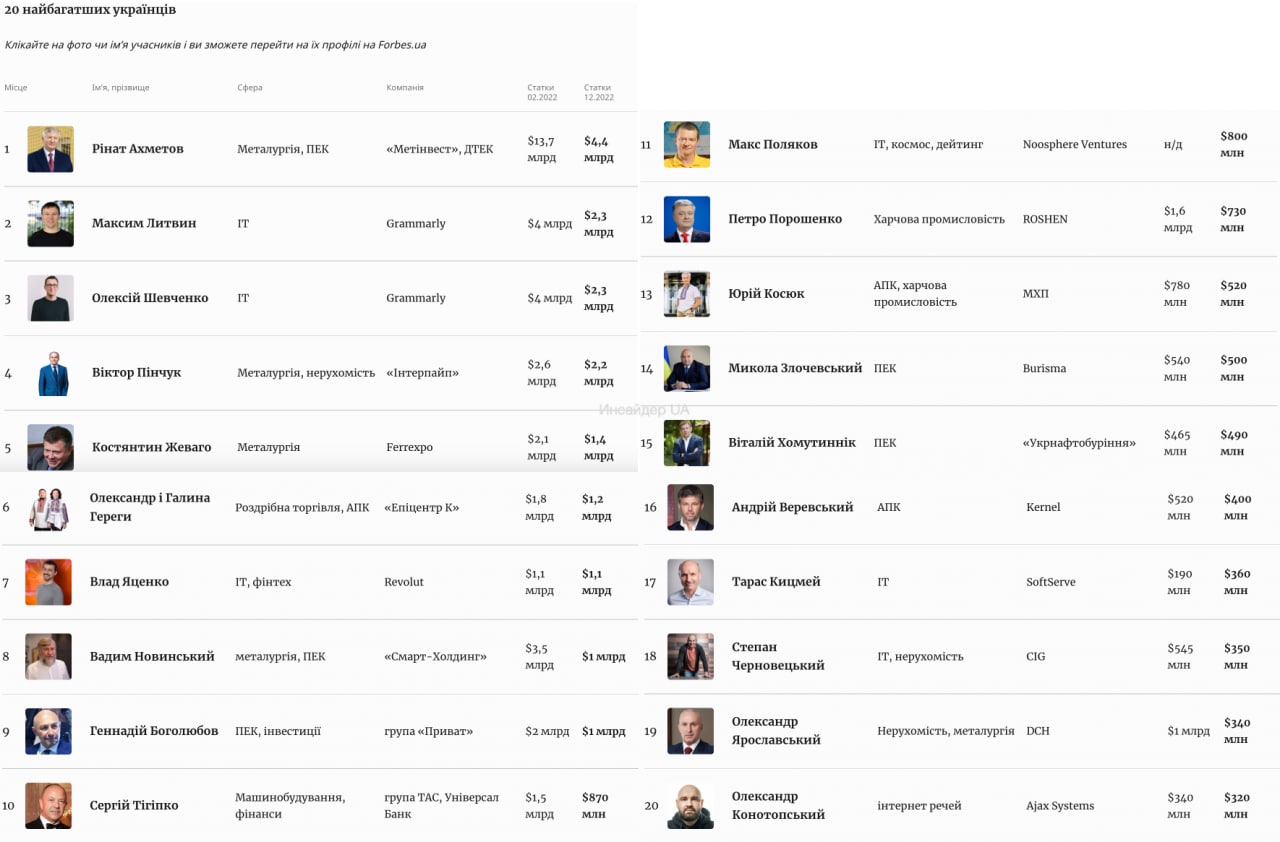Click the Вадим Новинський name link
Screen dimensions: 1280x842
(152, 657)
